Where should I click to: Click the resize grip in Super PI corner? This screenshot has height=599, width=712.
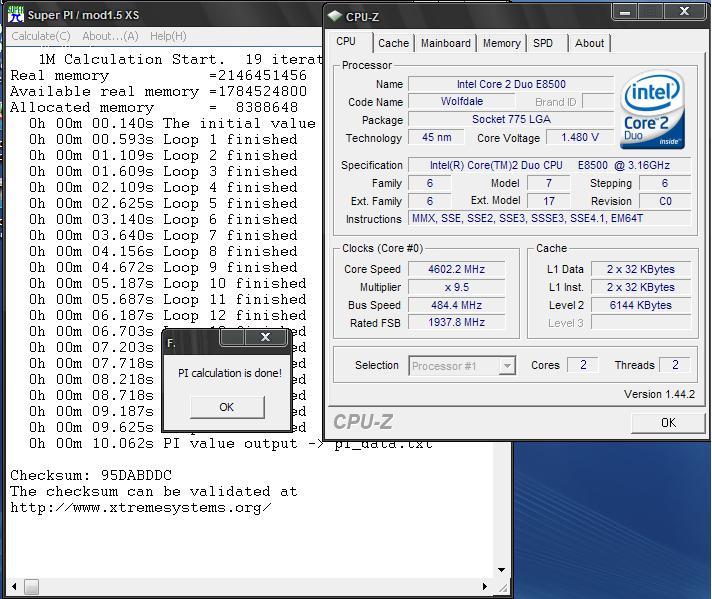503,588
